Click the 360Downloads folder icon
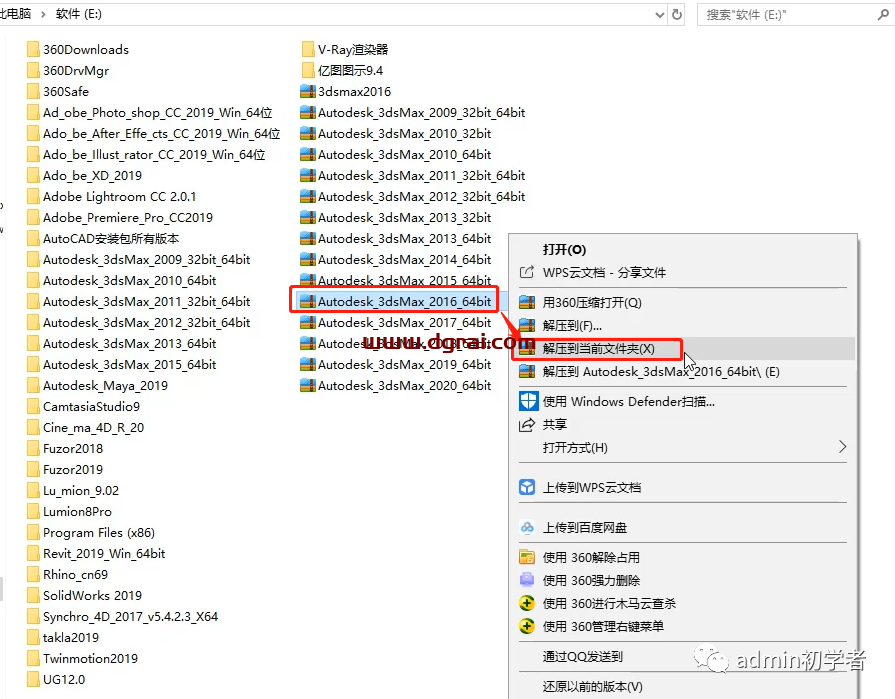 click(x=33, y=50)
